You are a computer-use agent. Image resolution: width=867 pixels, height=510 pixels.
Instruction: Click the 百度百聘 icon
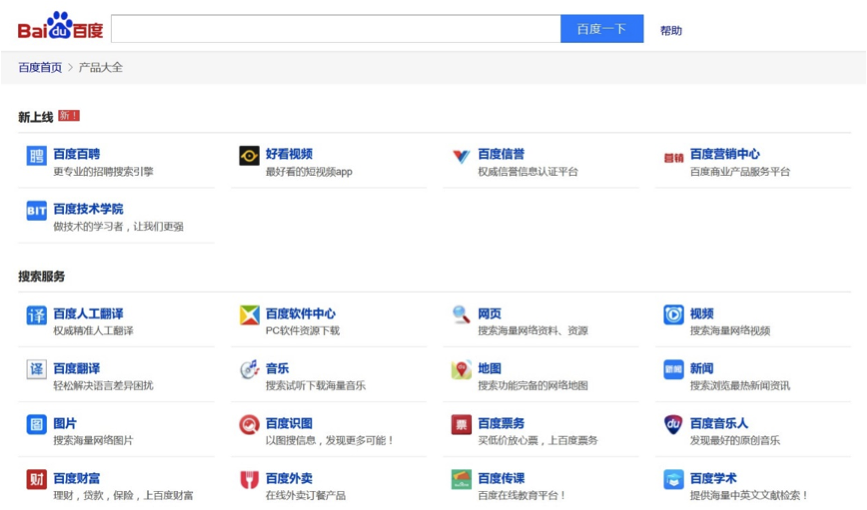click(x=36, y=155)
